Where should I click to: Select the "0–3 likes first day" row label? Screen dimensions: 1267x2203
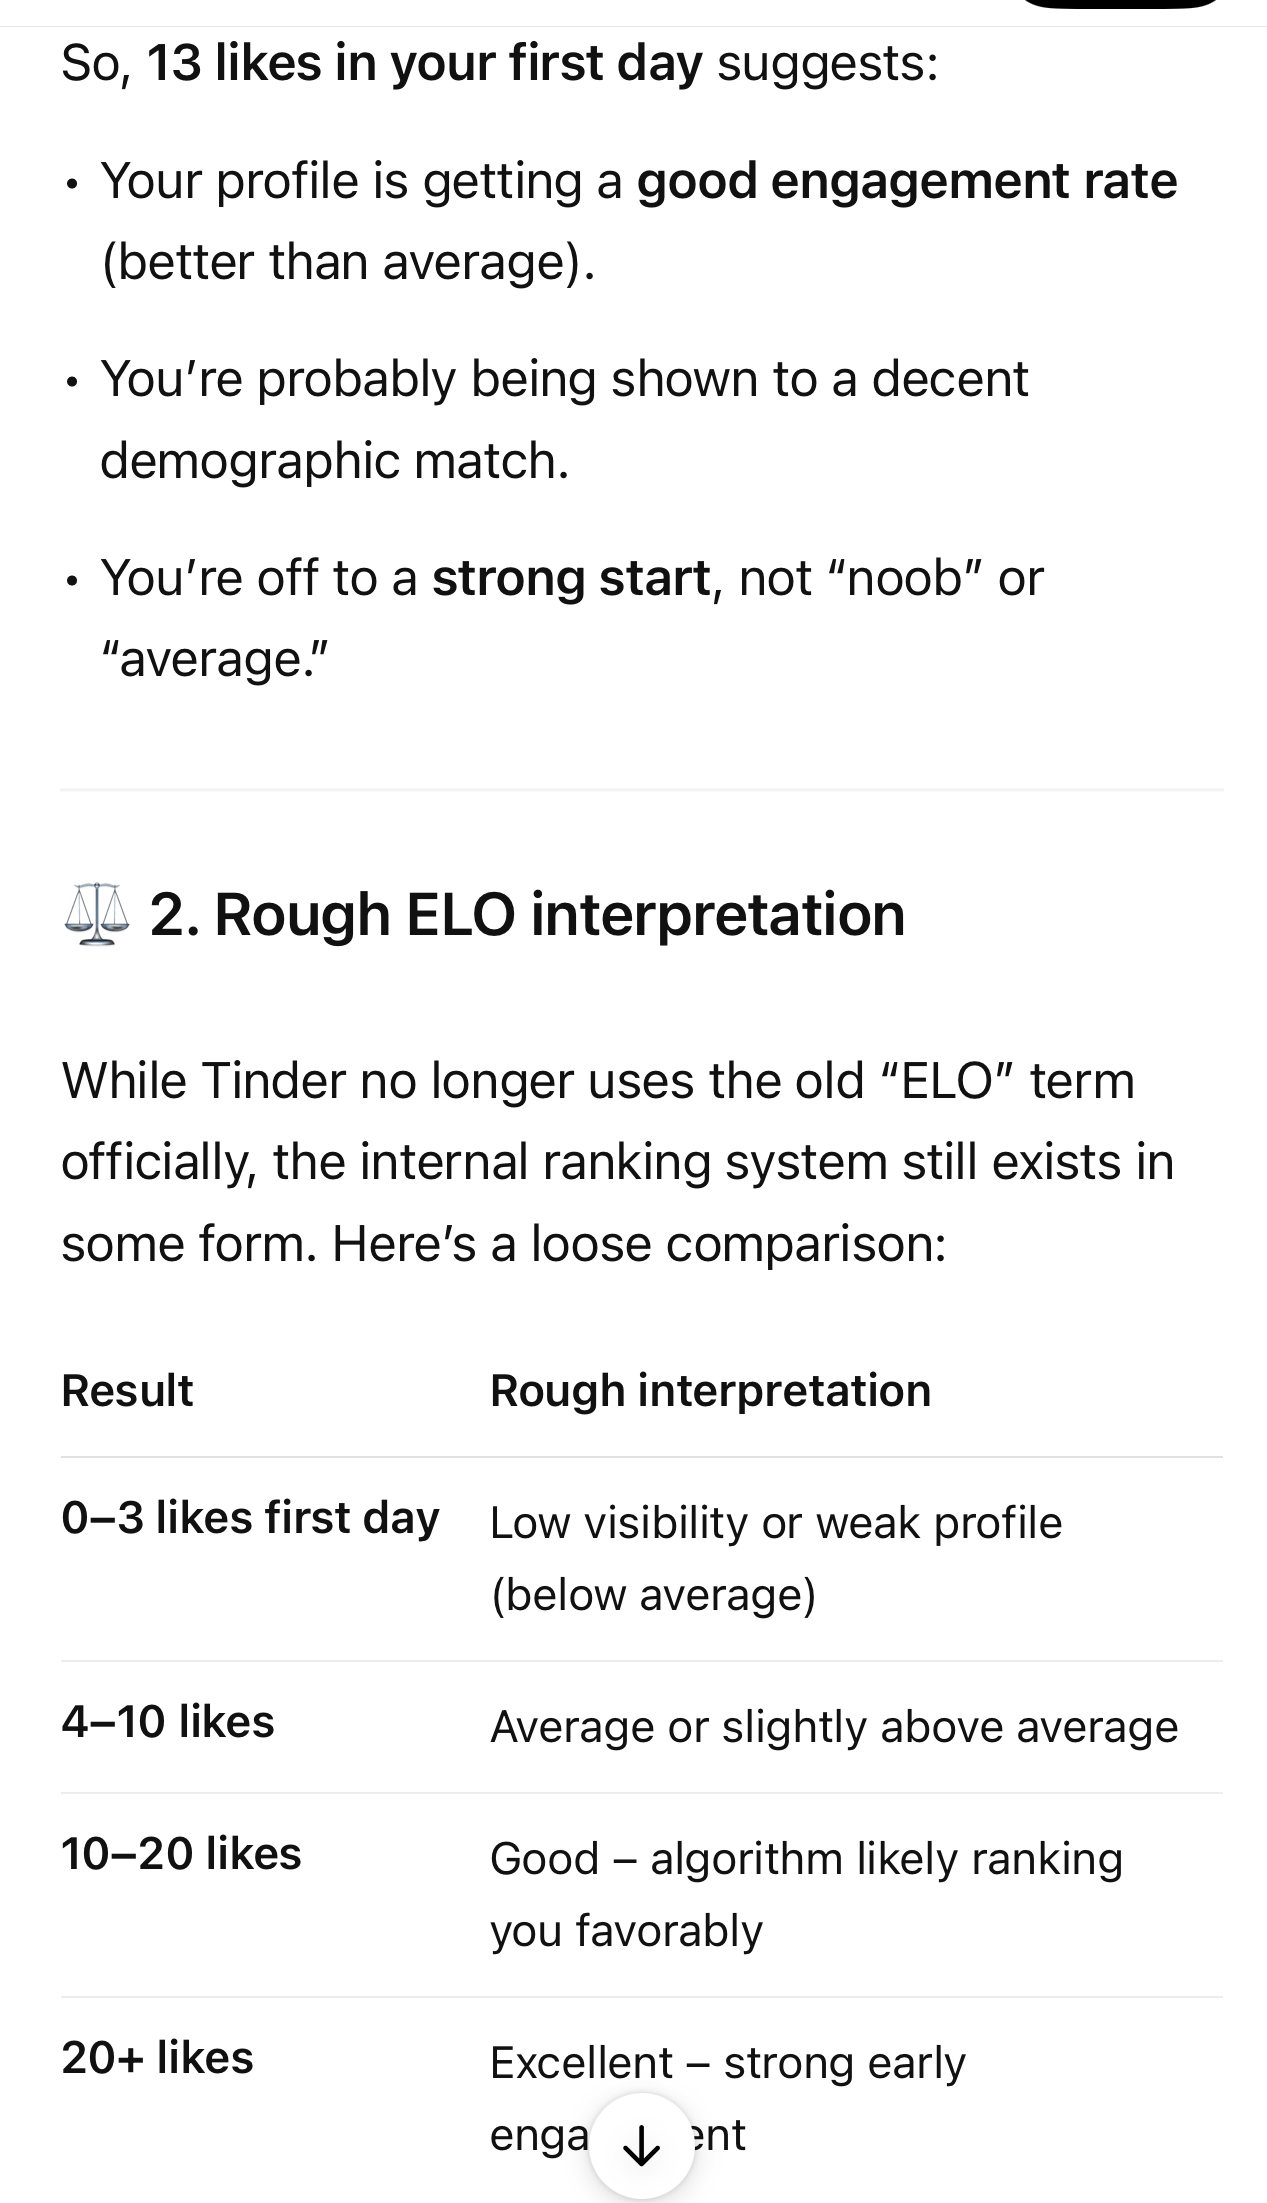click(250, 1517)
